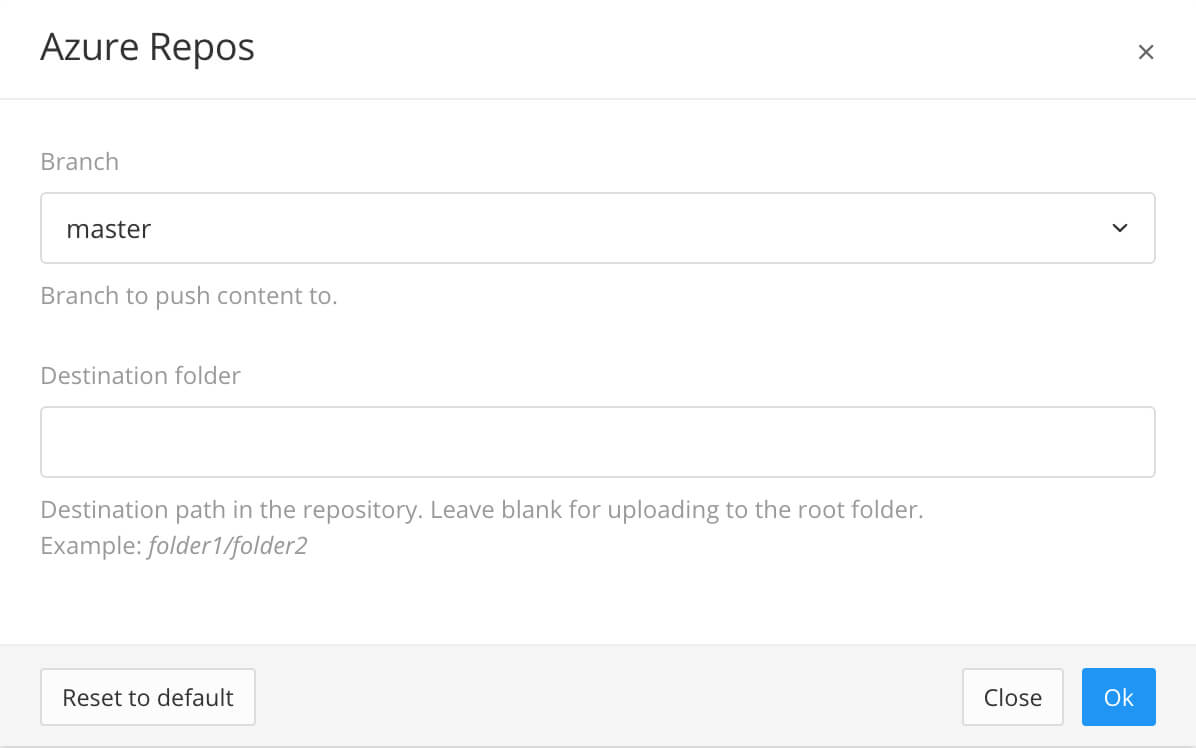Click inside the Destination folder field
Screen dimensions: 1196x748
[x=598, y=440]
